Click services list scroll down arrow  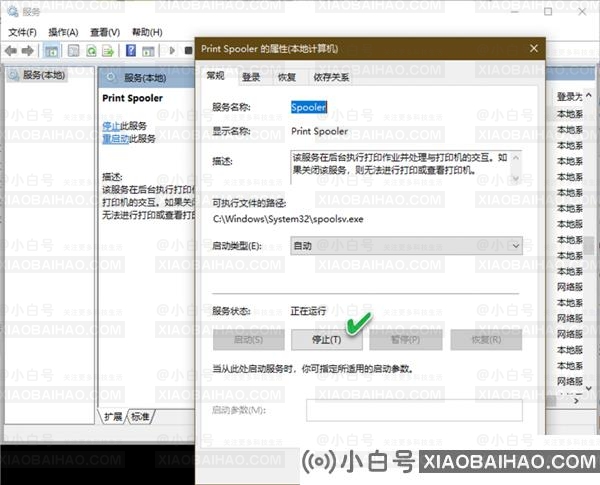[589, 388]
